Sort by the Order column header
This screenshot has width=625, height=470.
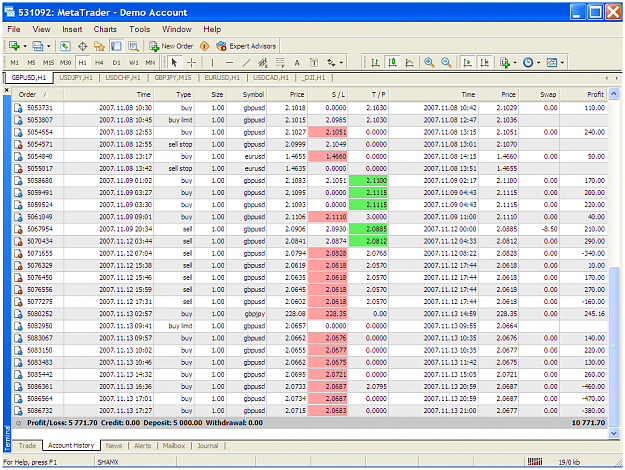click(x=37, y=94)
